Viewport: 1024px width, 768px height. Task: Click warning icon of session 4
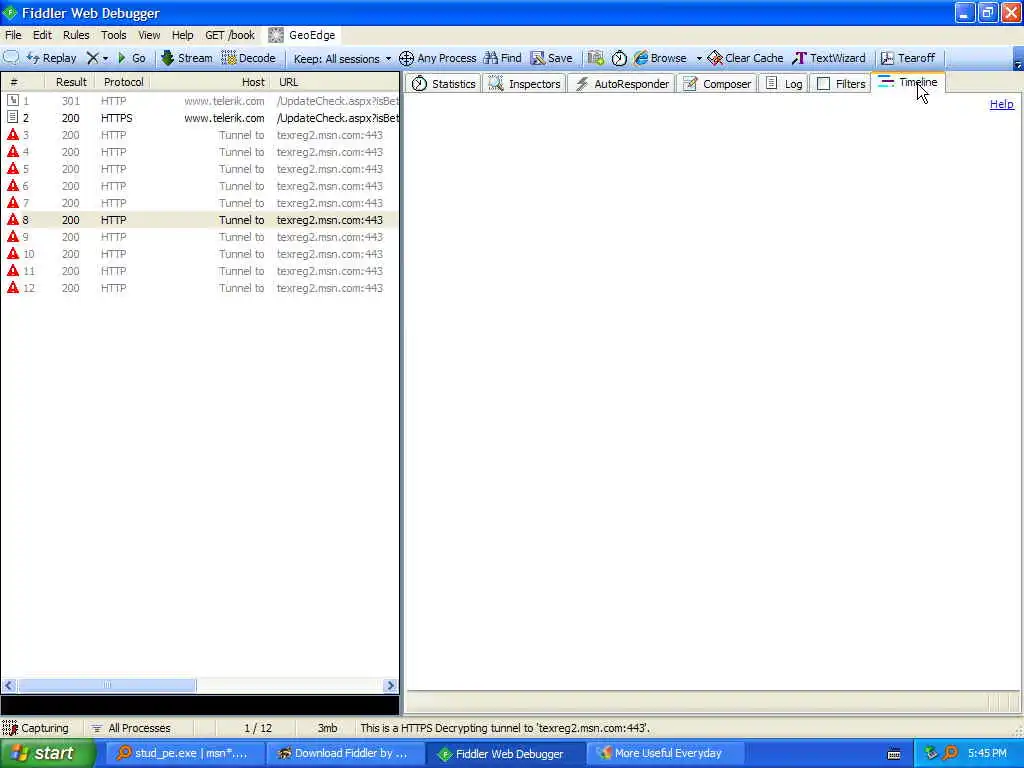pyautogui.click(x=12, y=152)
